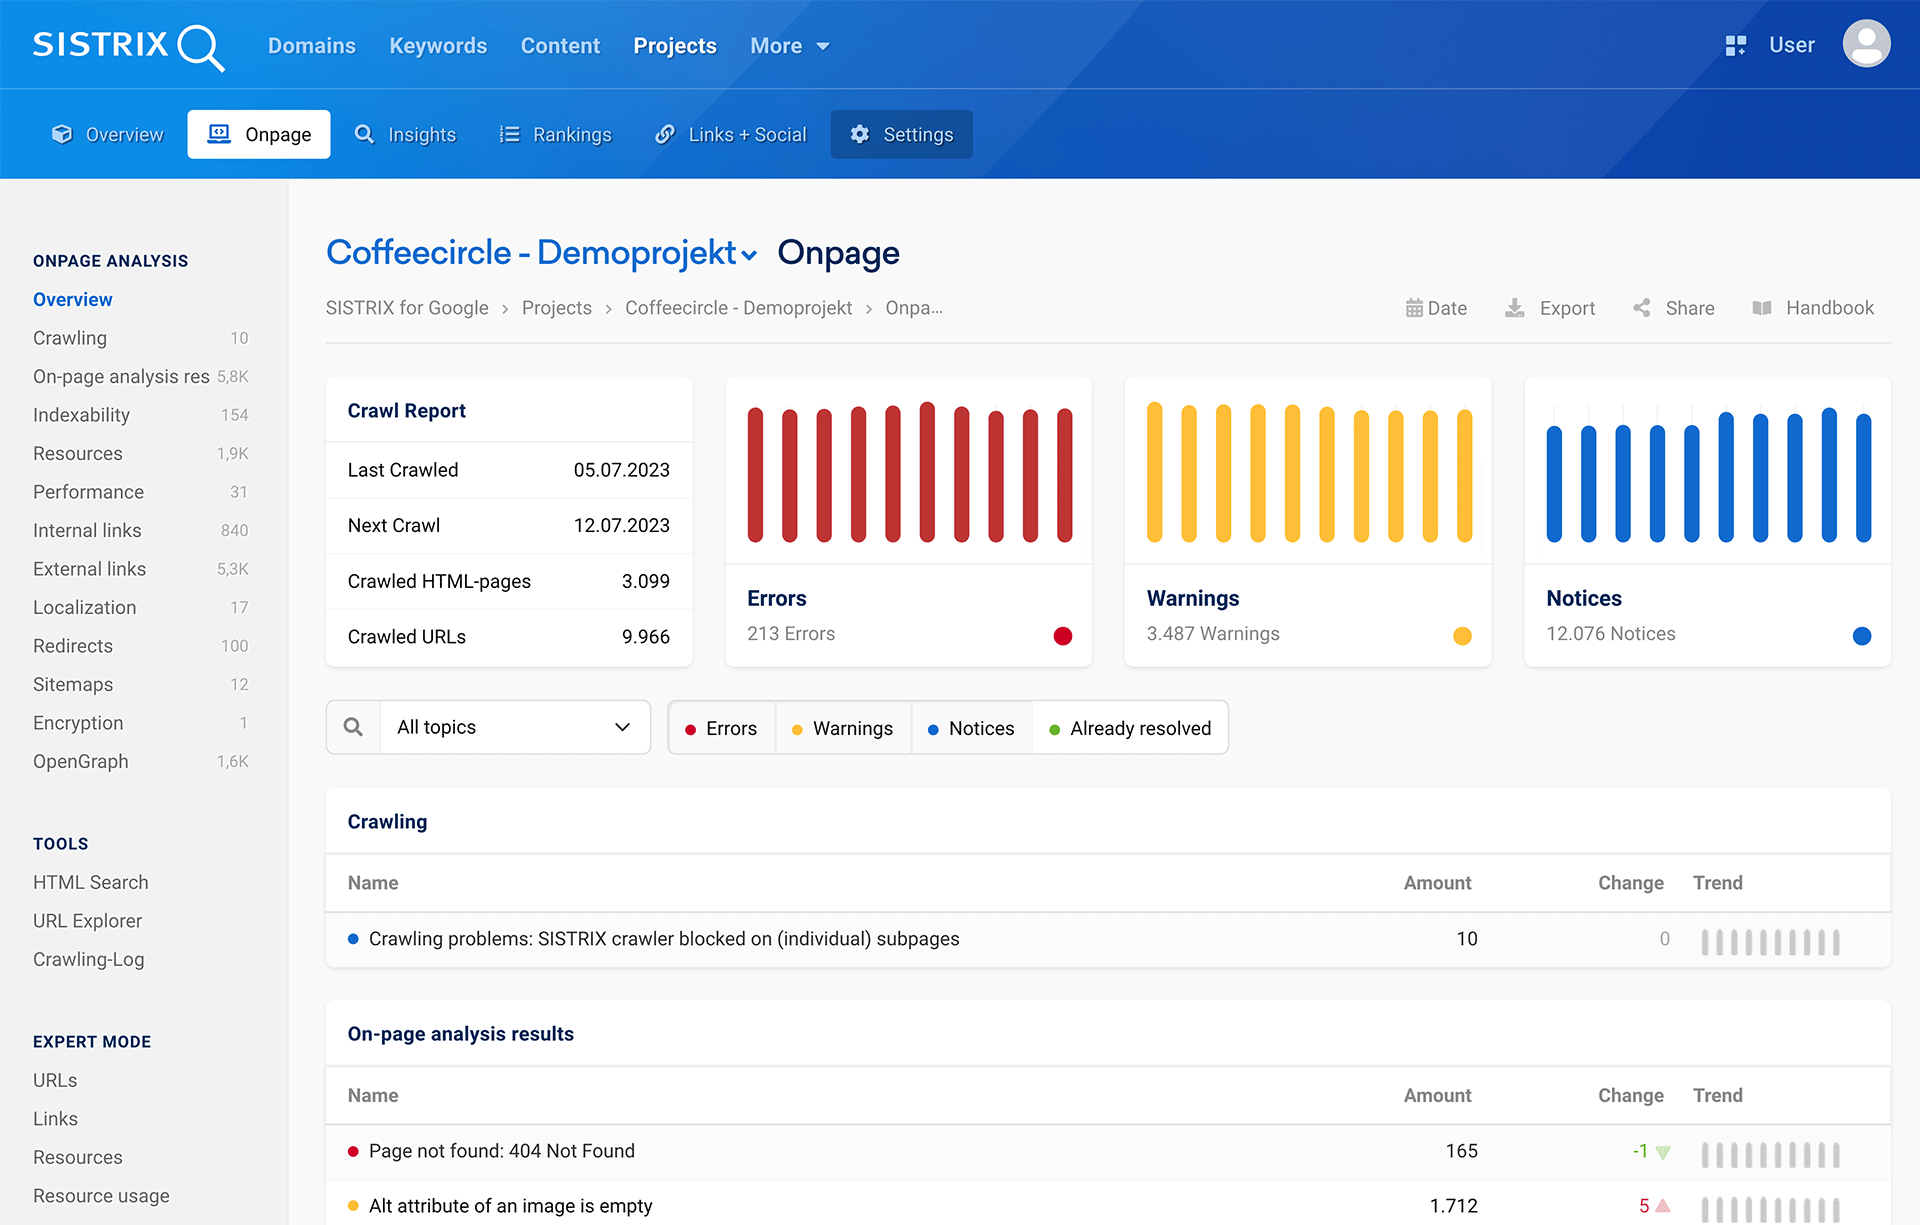The width and height of the screenshot is (1920, 1225).
Task: Open Resource usage in Expert Mode
Action: pyautogui.click(x=101, y=1196)
